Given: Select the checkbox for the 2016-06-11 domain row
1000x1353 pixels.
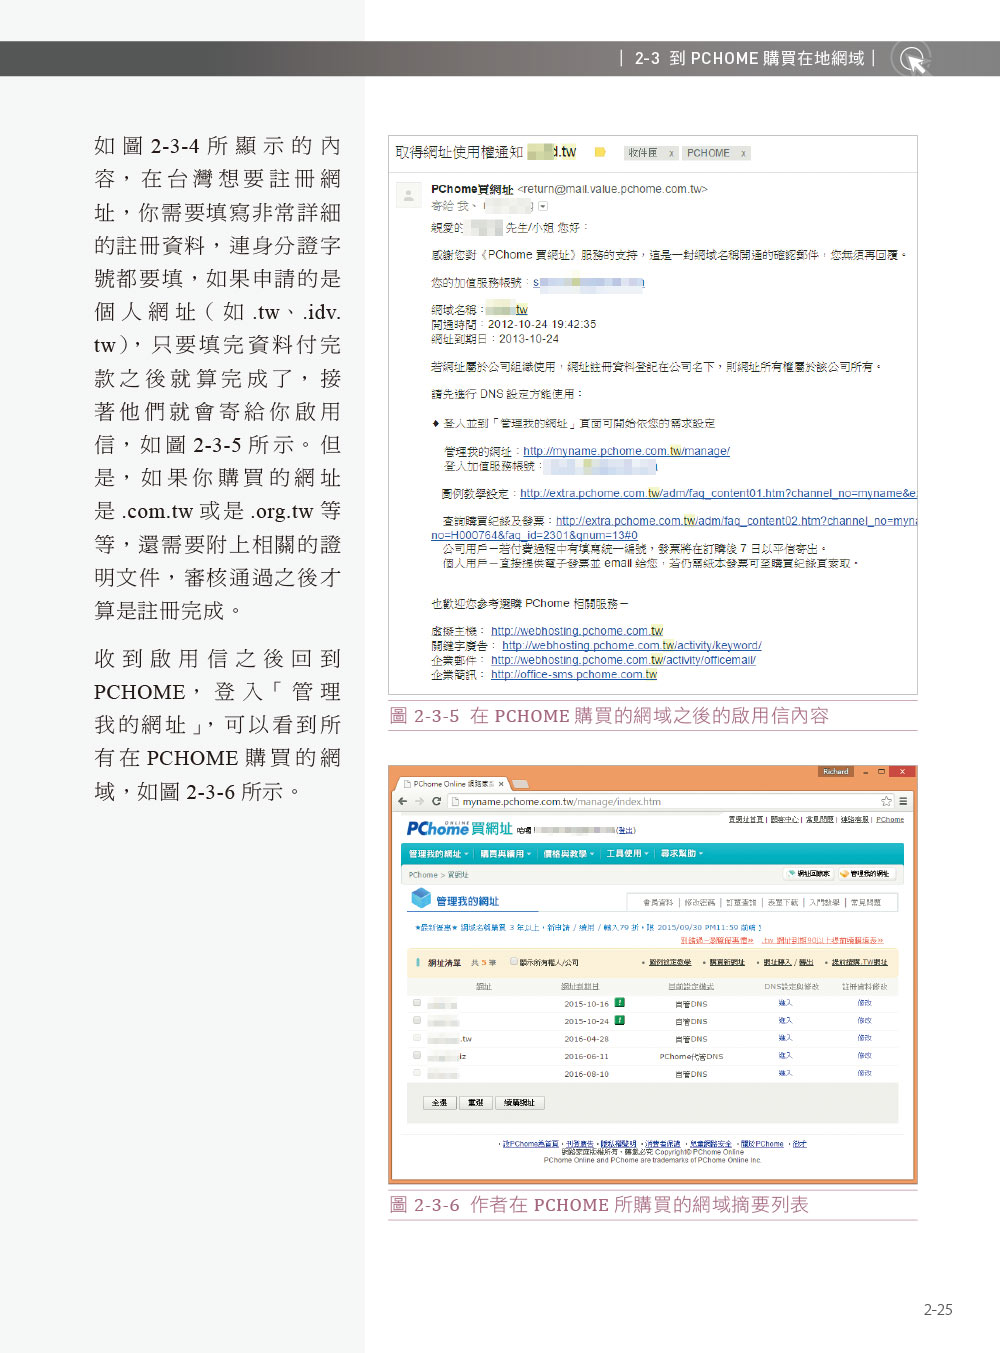Looking at the screenshot, I should point(417,1055).
